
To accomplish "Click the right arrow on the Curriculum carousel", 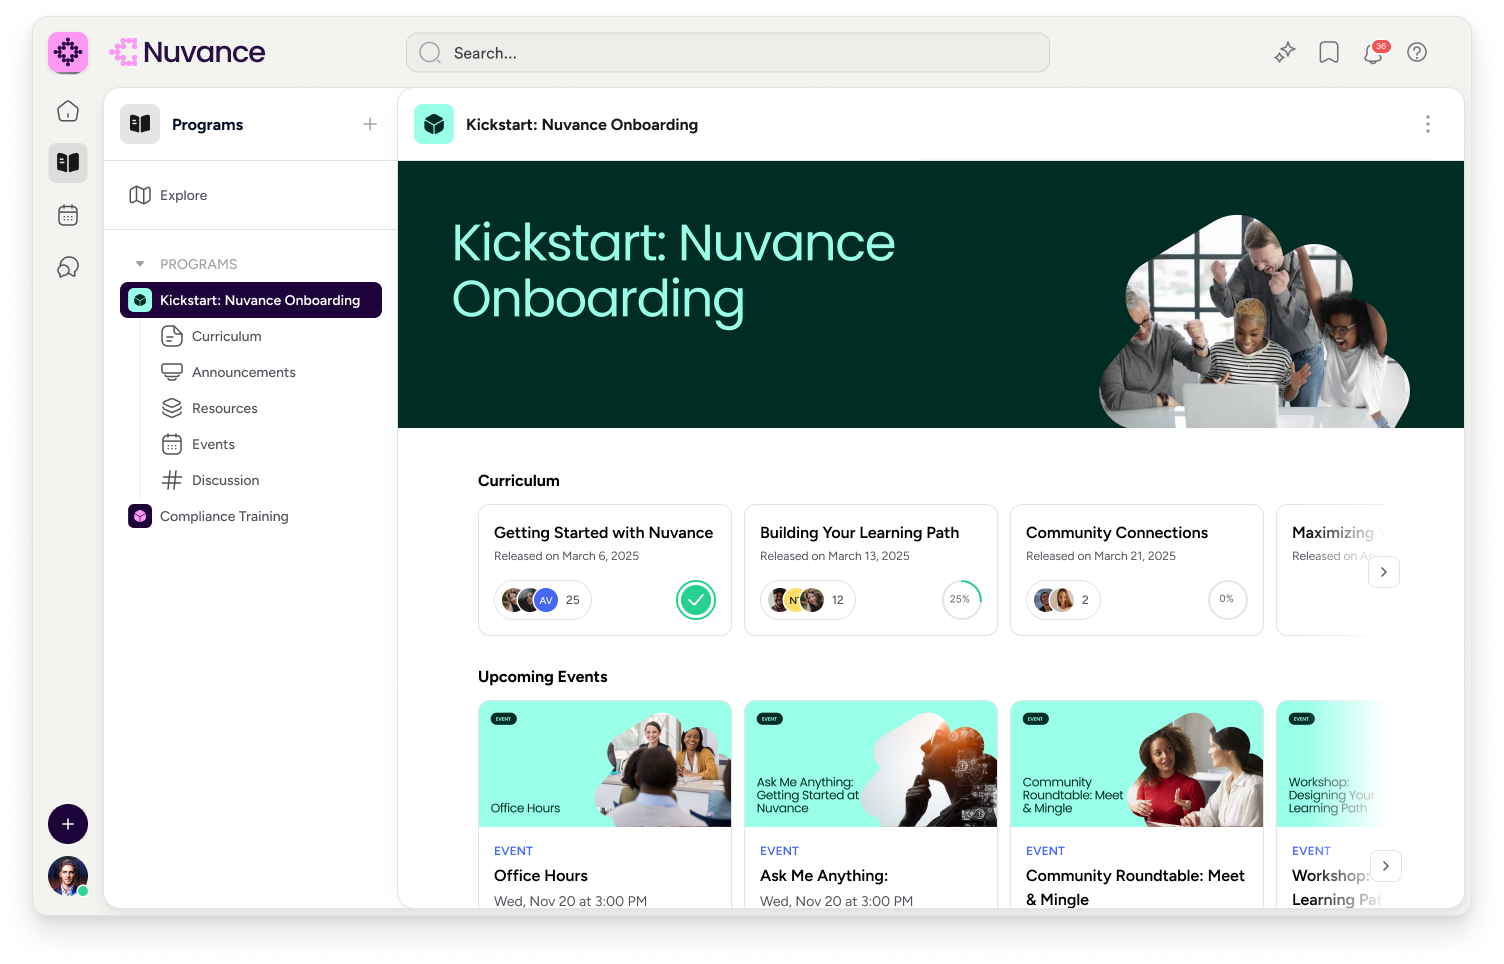I will (x=1383, y=571).
